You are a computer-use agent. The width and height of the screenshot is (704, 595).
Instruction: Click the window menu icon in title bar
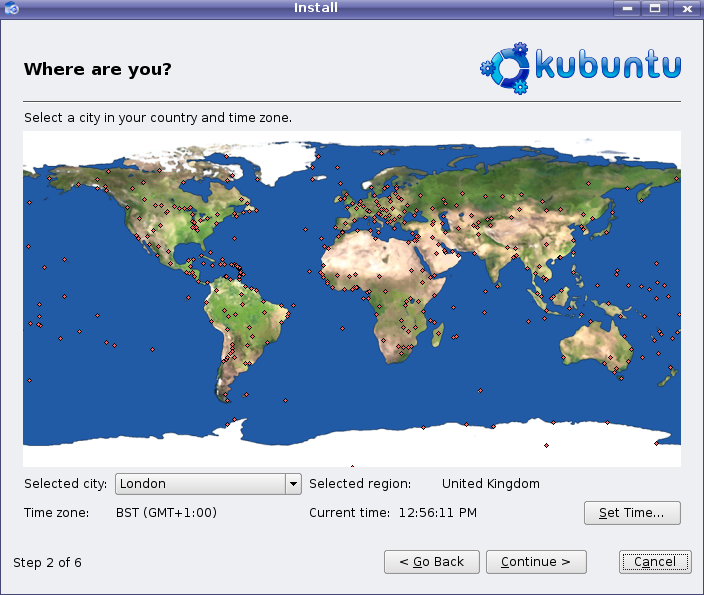click(x=11, y=8)
